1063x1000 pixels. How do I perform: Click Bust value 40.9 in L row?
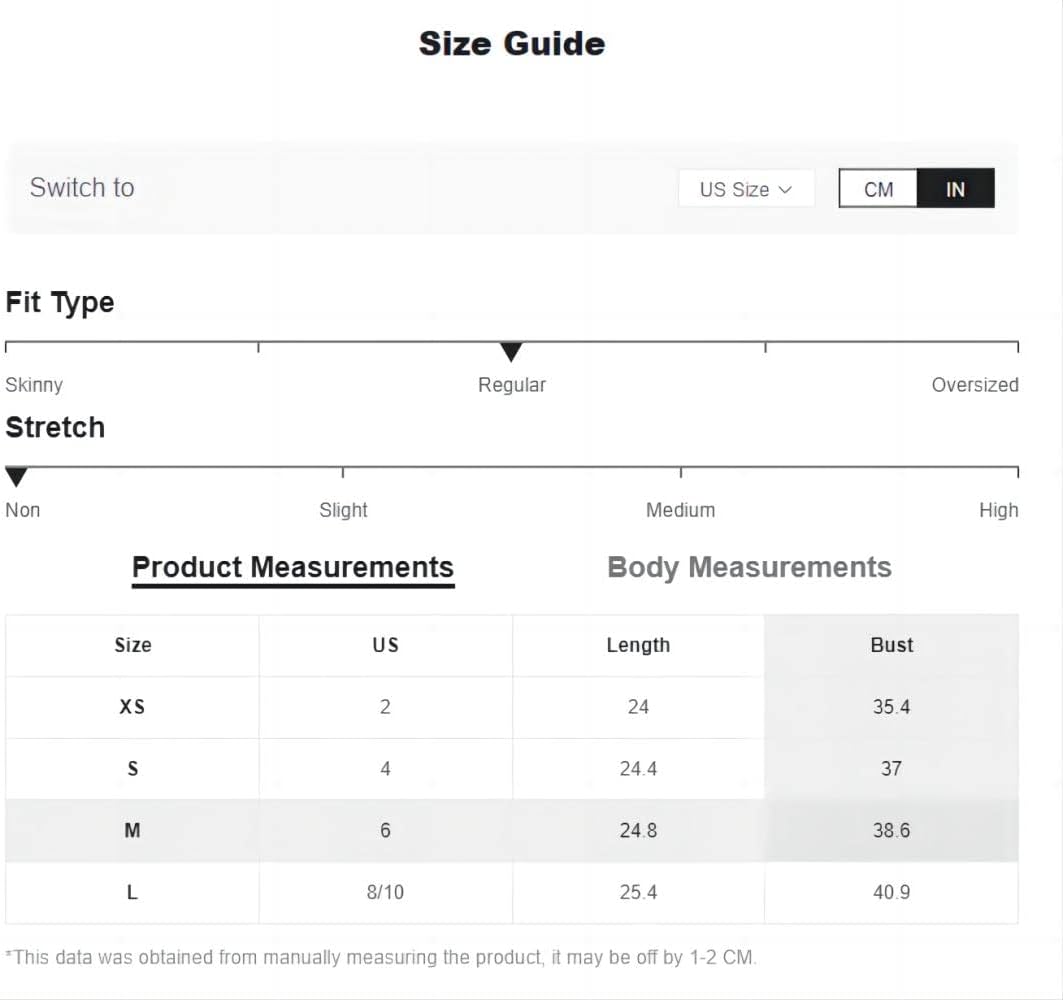pyautogui.click(x=891, y=892)
